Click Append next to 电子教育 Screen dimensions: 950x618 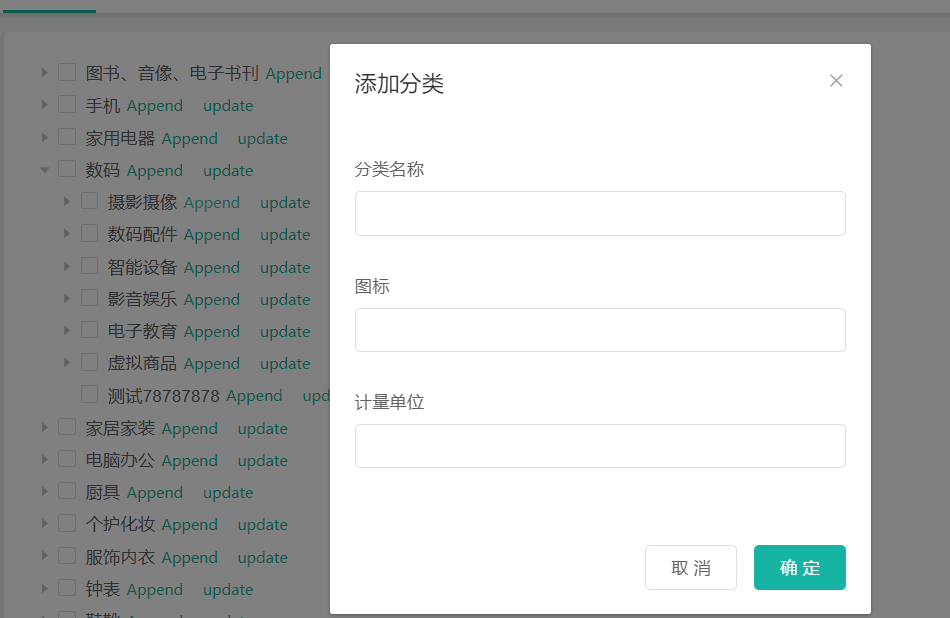(212, 332)
